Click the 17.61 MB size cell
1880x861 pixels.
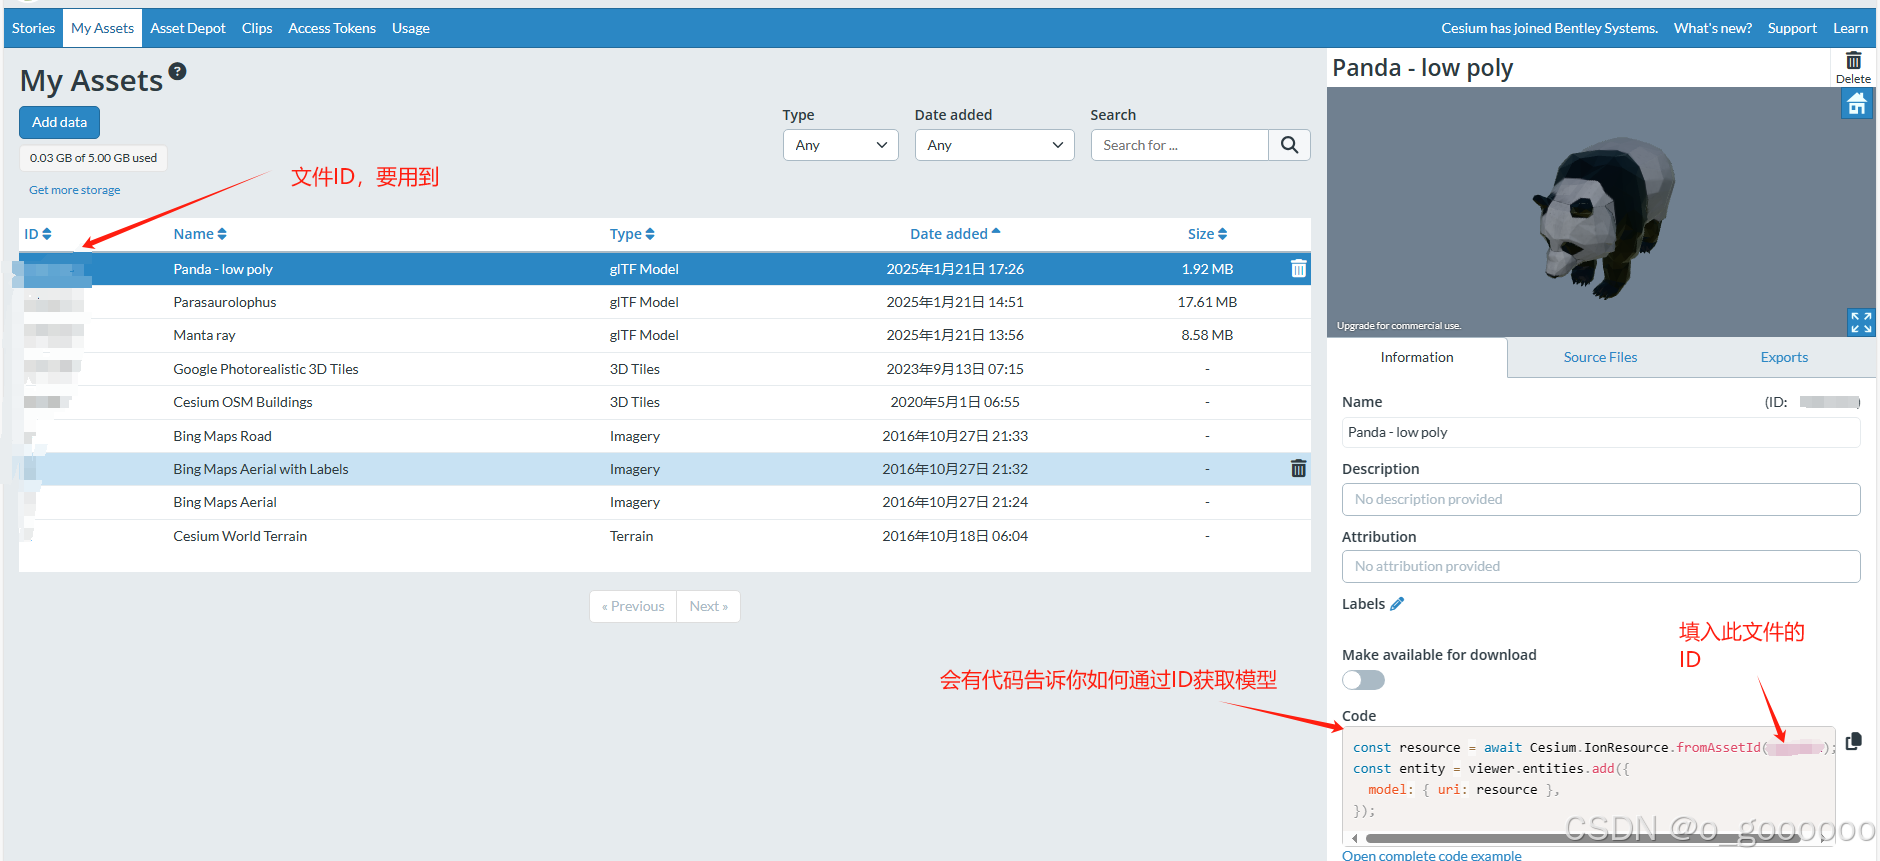click(x=1207, y=302)
